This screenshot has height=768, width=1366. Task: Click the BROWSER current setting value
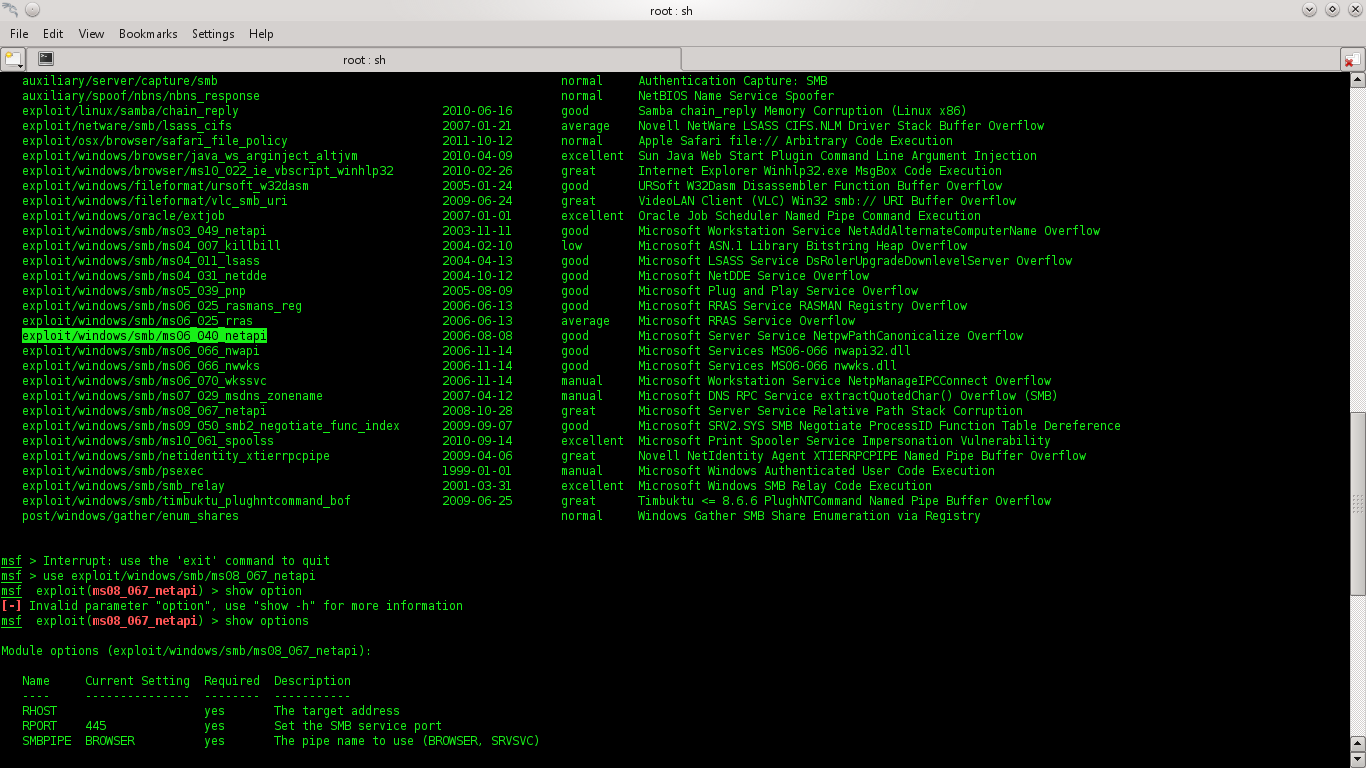(x=110, y=741)
